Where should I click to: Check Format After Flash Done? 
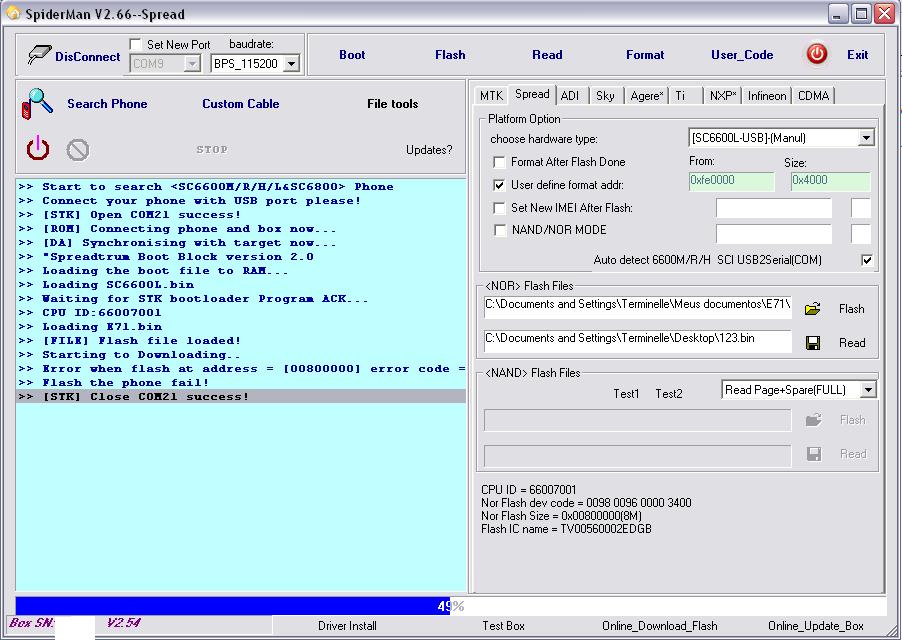pyautogui.click(x=499, y=162)
